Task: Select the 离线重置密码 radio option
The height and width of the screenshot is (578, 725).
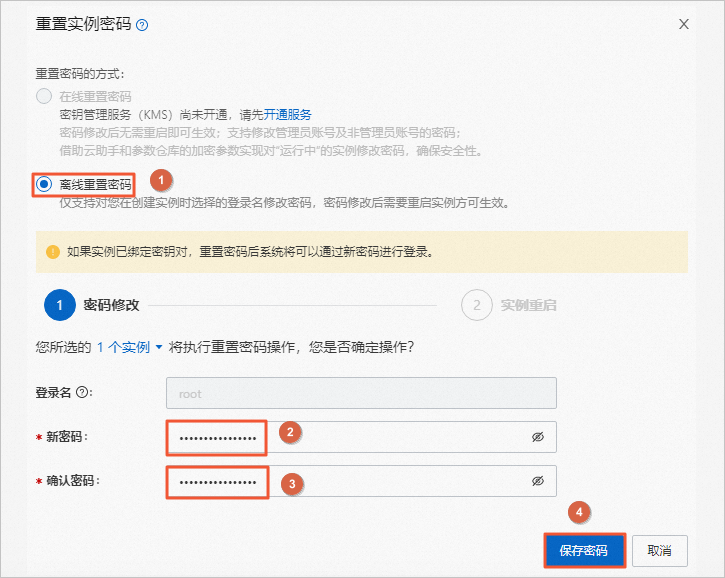Action: tap(44, 184)
